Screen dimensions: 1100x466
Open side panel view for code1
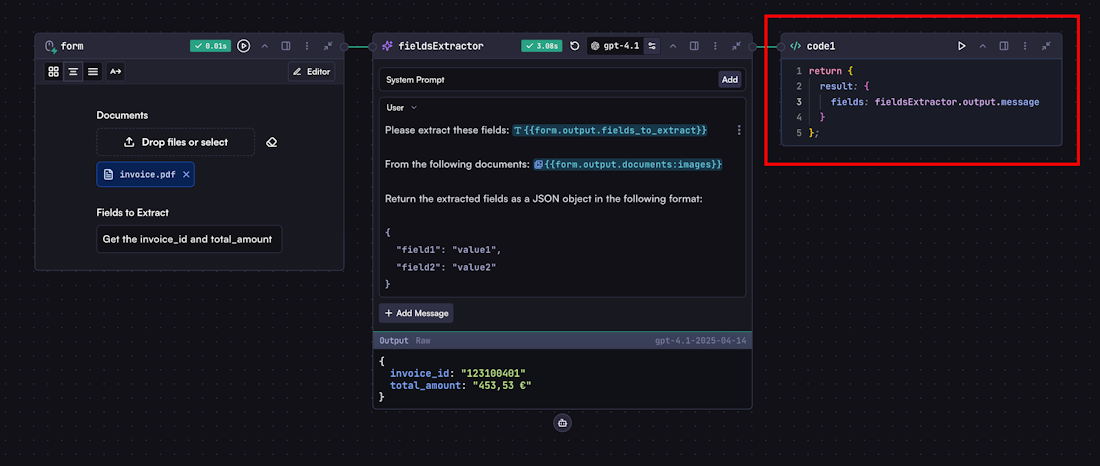tap(1004, 46)
